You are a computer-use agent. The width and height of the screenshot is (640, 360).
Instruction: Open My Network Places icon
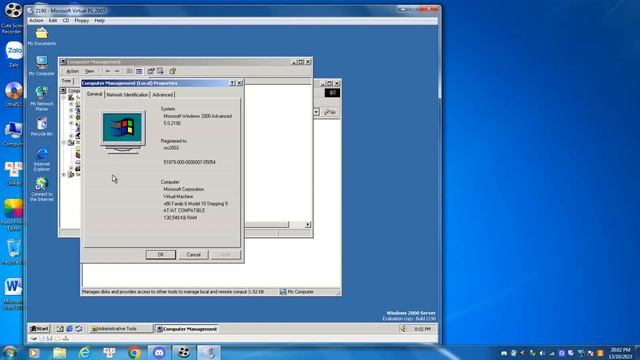point(42,98)
